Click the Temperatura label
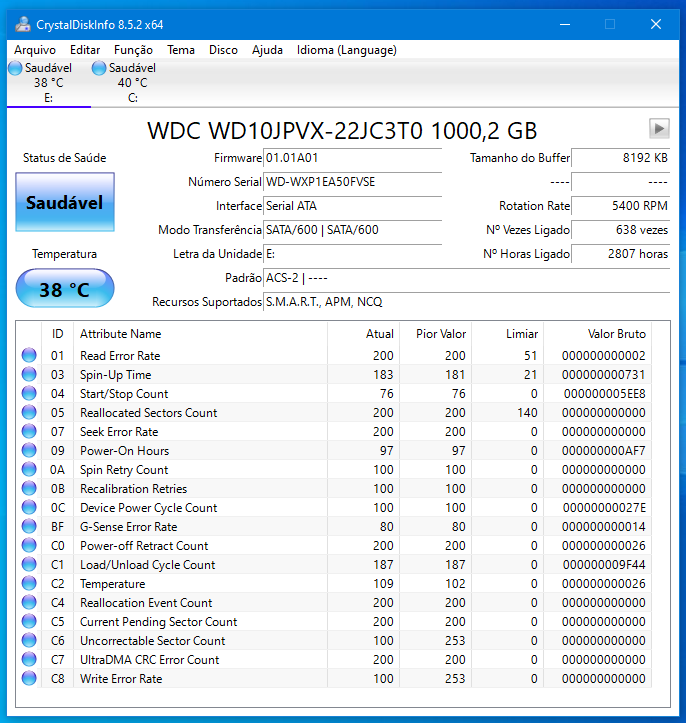This screenshot has width=686, height=723. click(x=65, y=254)
